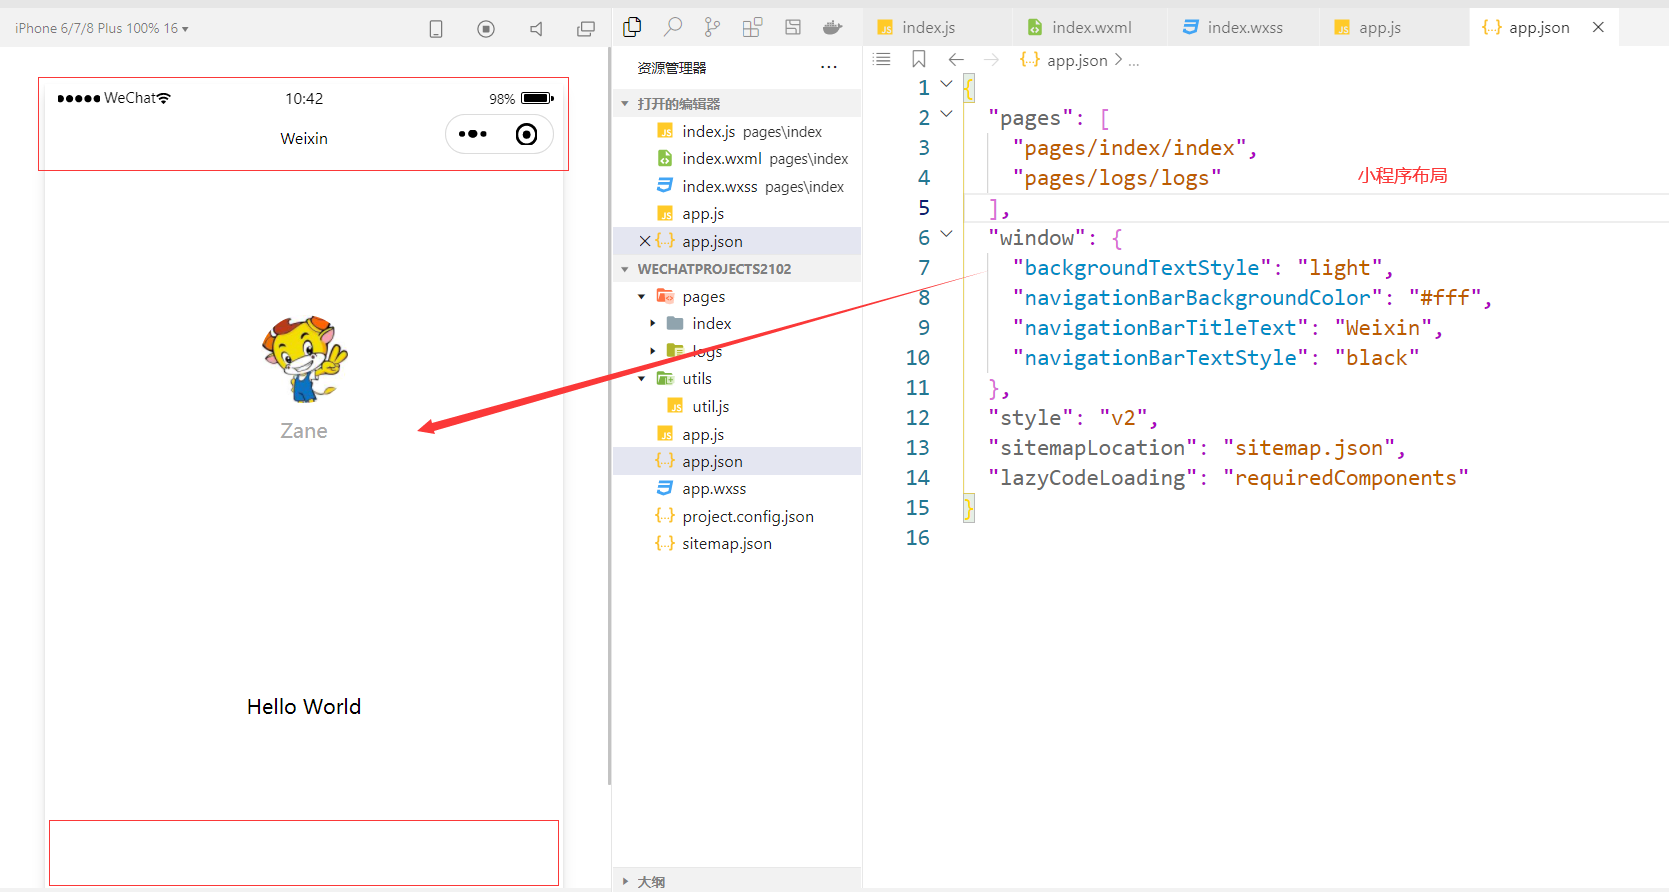Click the navigate forward arrow in editor
Screen dimensions: 1669x892
coord(992,60)
